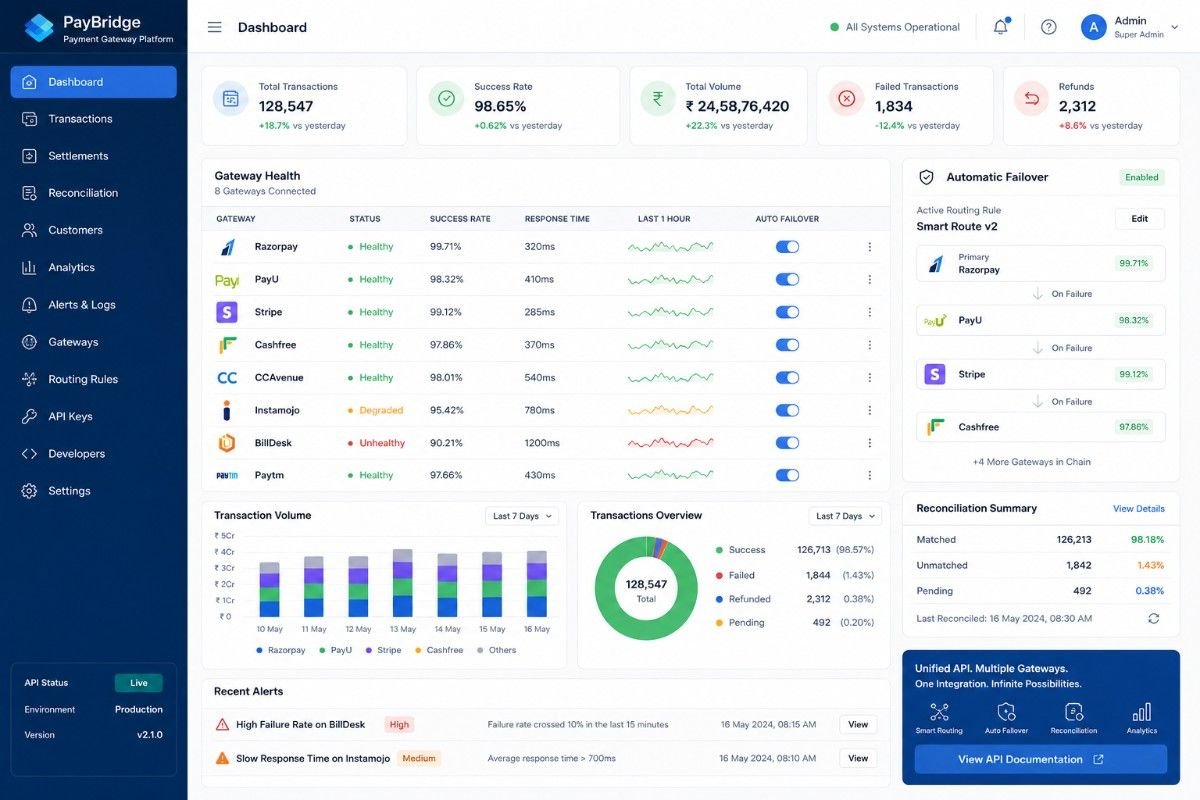Open Routing Rules in sidebar
Screen dimensions: 1200x800
93,379
